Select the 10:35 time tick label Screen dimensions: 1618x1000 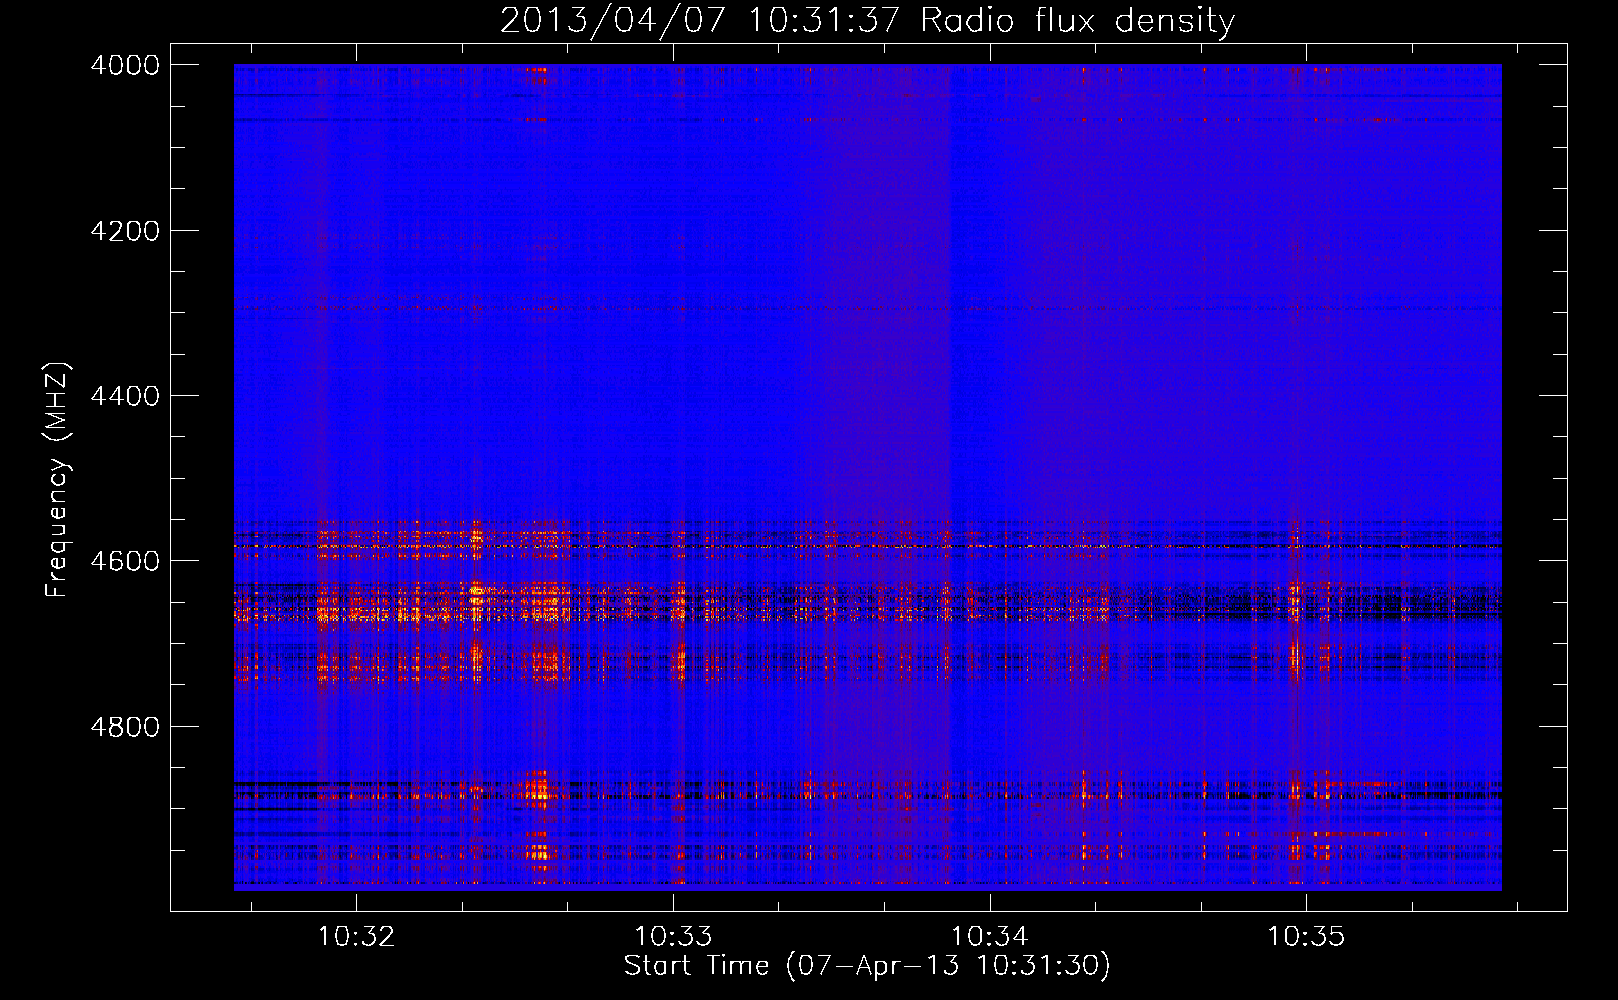(x=1307, y=937)
